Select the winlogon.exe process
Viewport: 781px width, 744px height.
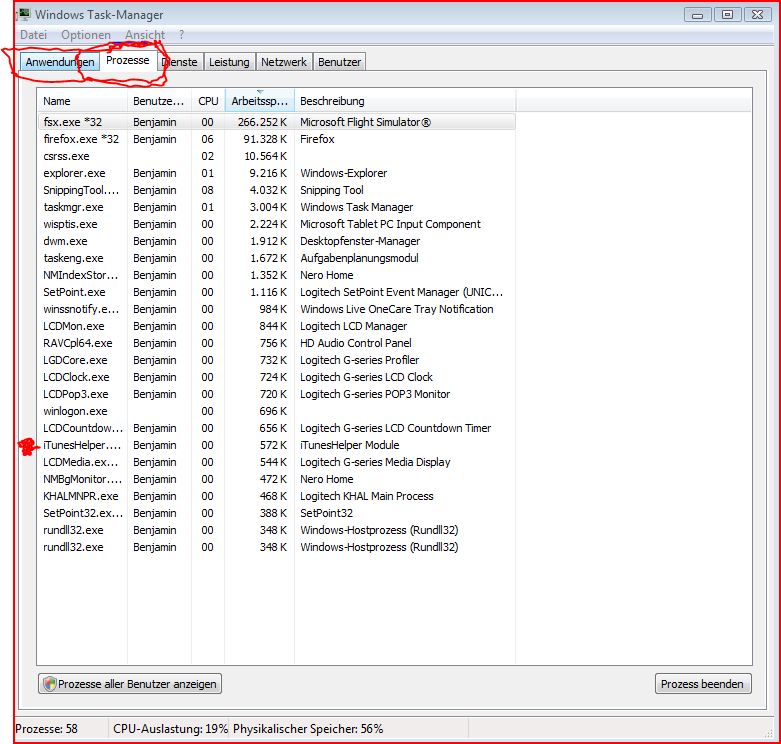(x=276, y=411)
